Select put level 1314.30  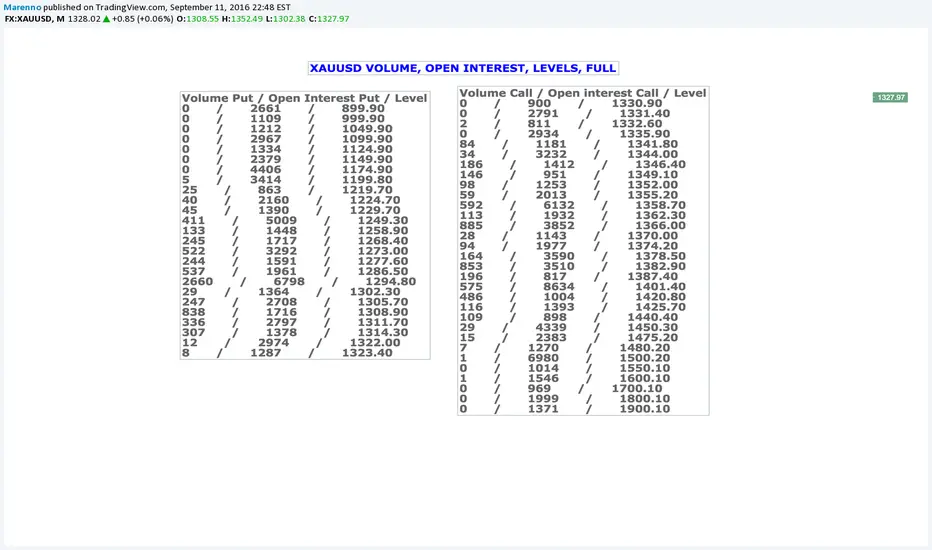tap(383, 332)
